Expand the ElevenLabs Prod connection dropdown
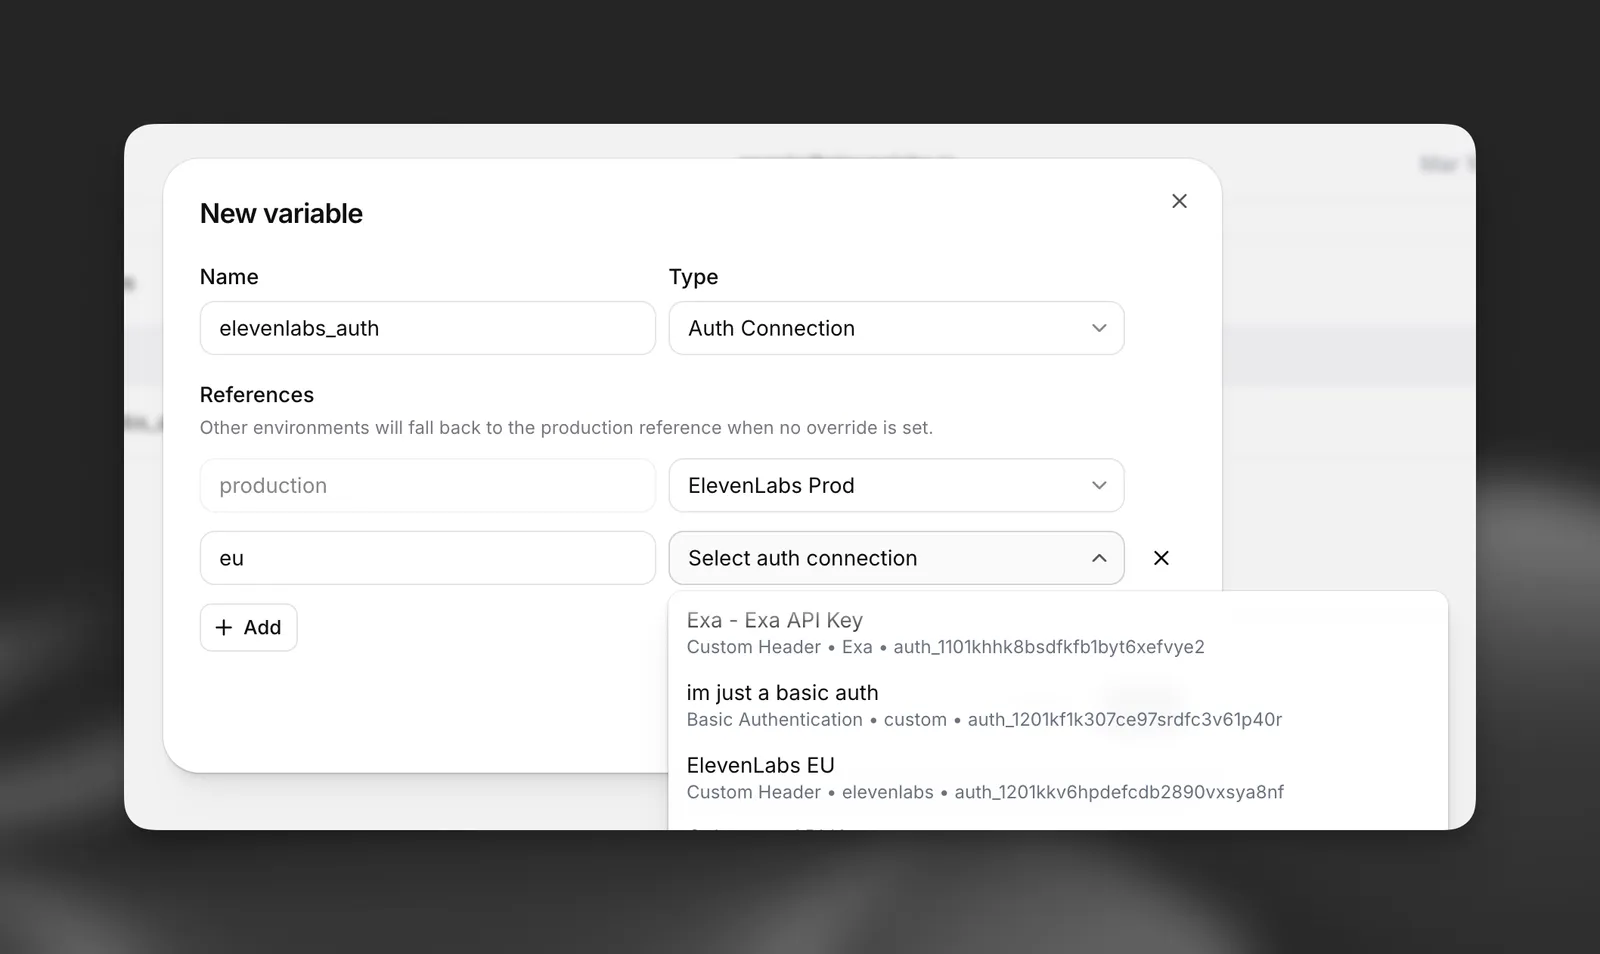The height and width of the screenshot is (954, 1600). tap(896, 485)
